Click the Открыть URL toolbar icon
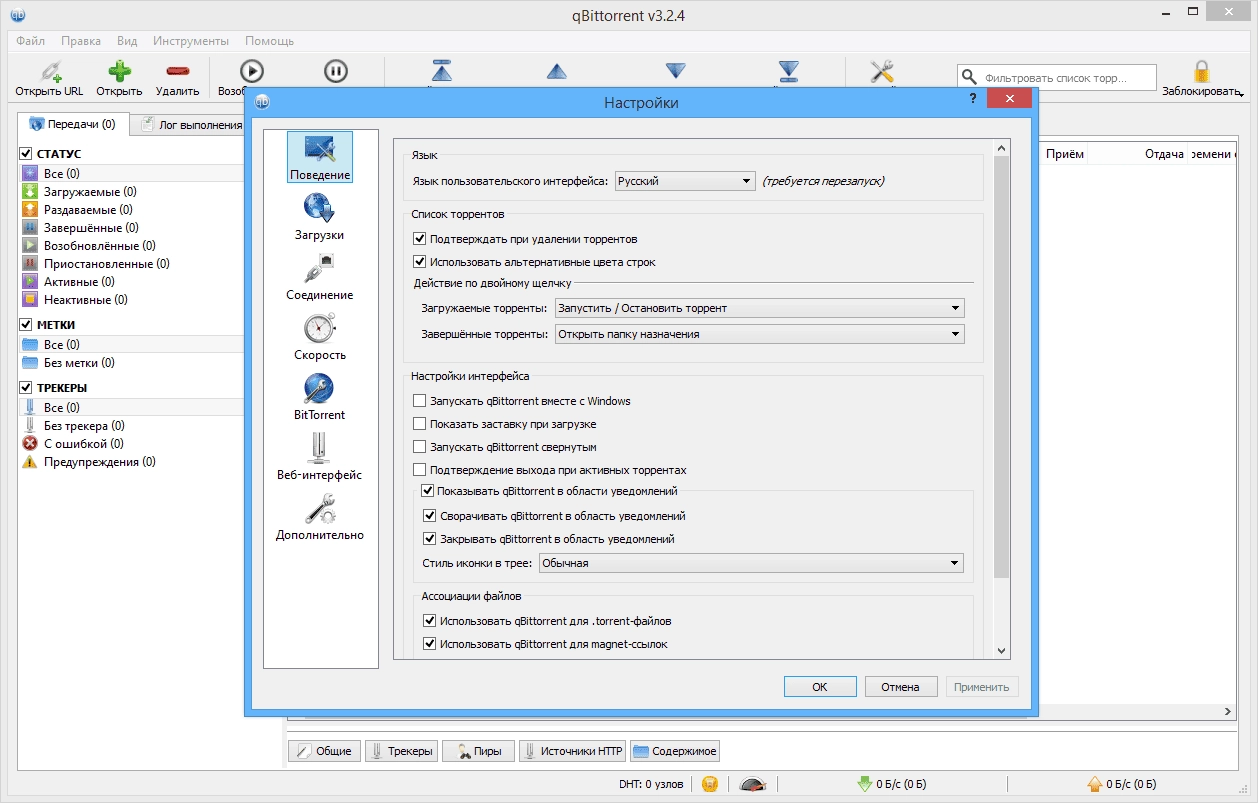The image size is (1258, 803). tap(49, 71)
